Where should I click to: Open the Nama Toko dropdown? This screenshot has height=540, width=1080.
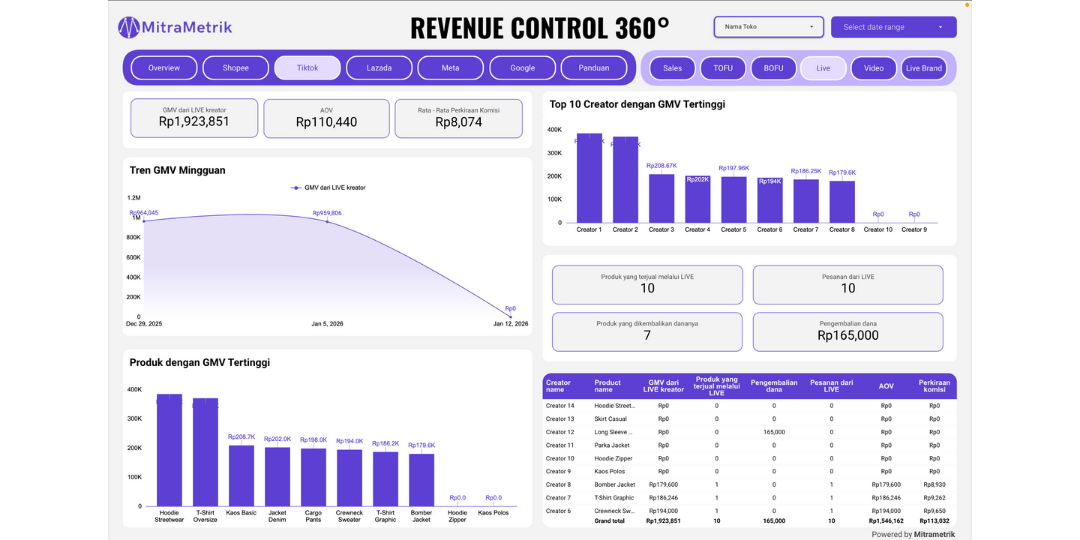pos(768,27)
